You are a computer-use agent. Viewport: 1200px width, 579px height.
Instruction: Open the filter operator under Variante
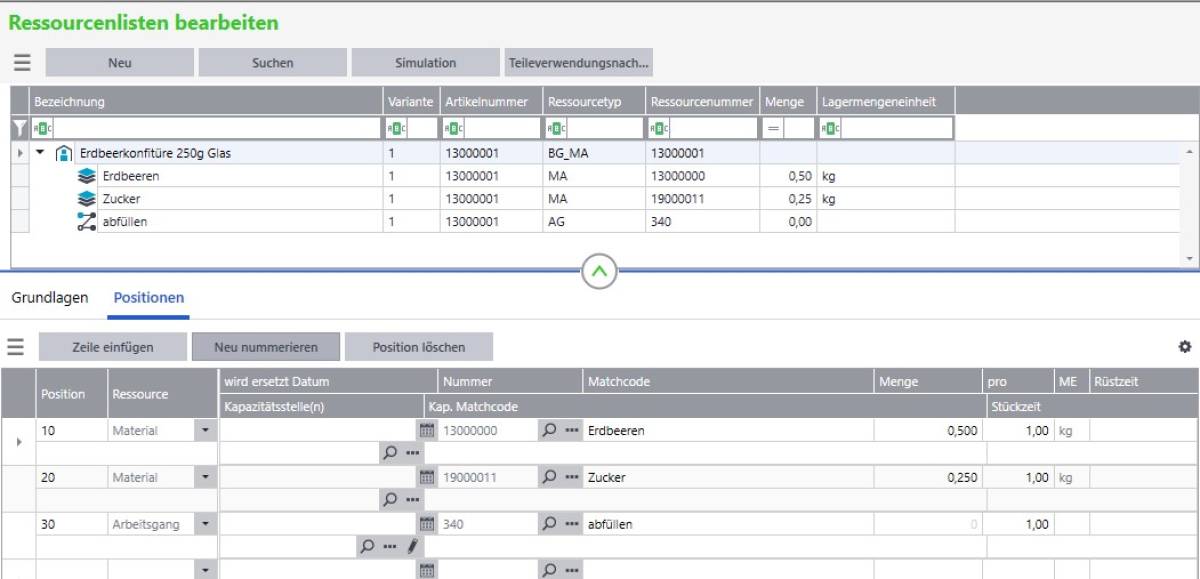396,128
